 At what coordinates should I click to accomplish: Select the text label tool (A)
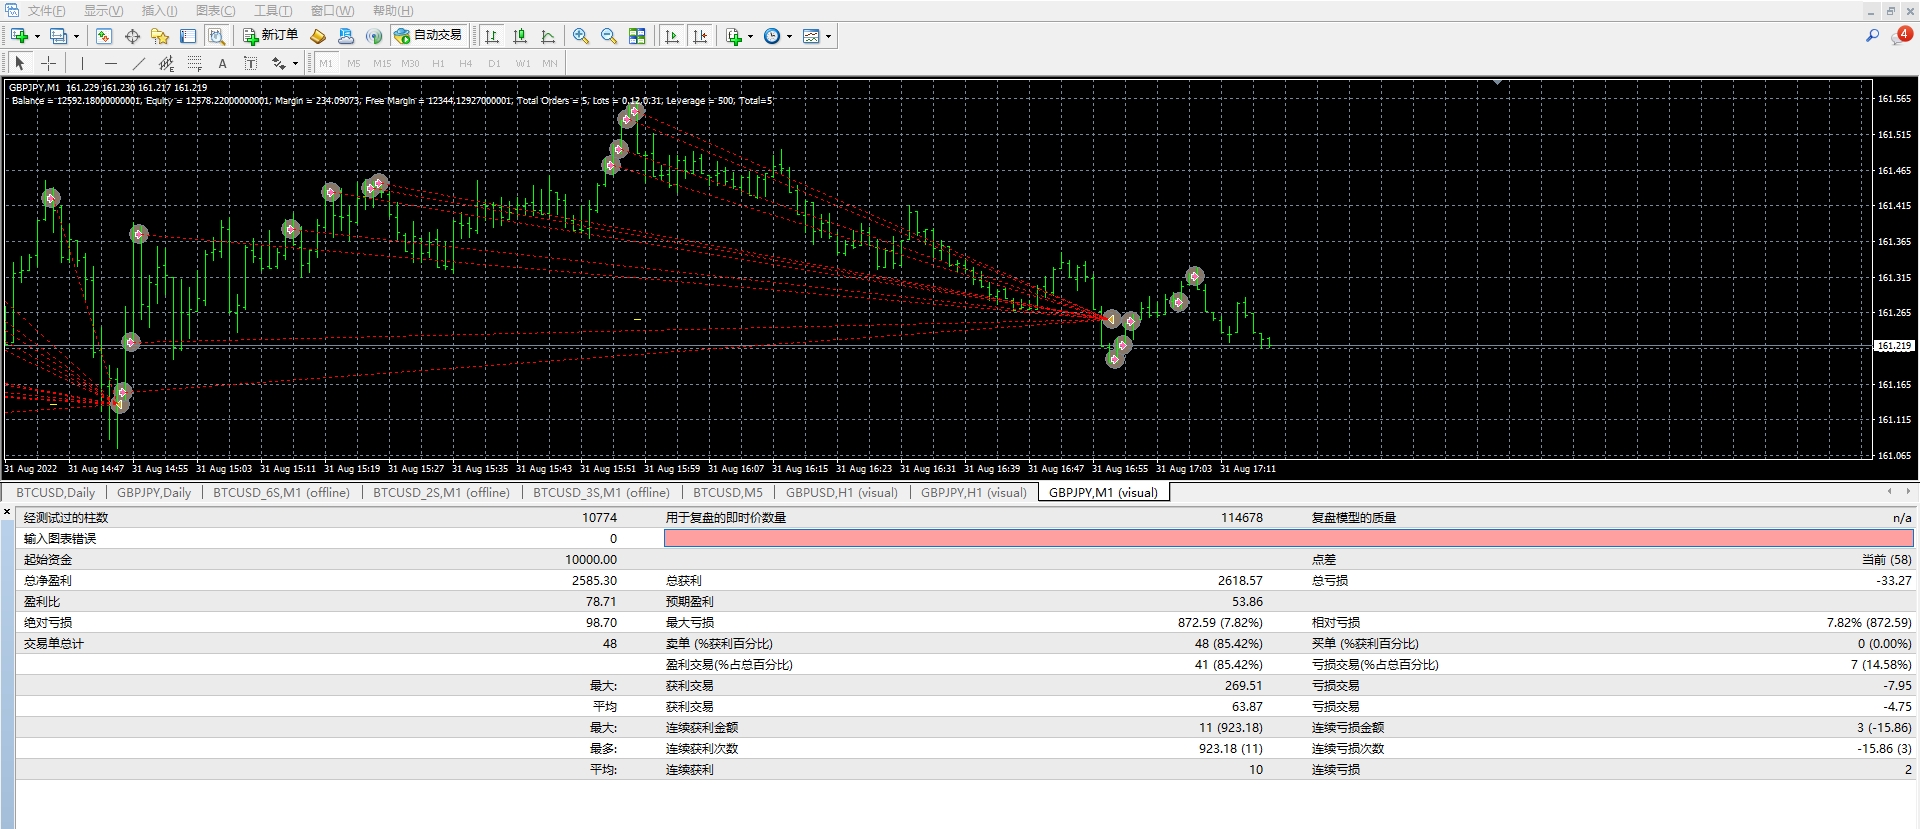(x=222, y=63)
